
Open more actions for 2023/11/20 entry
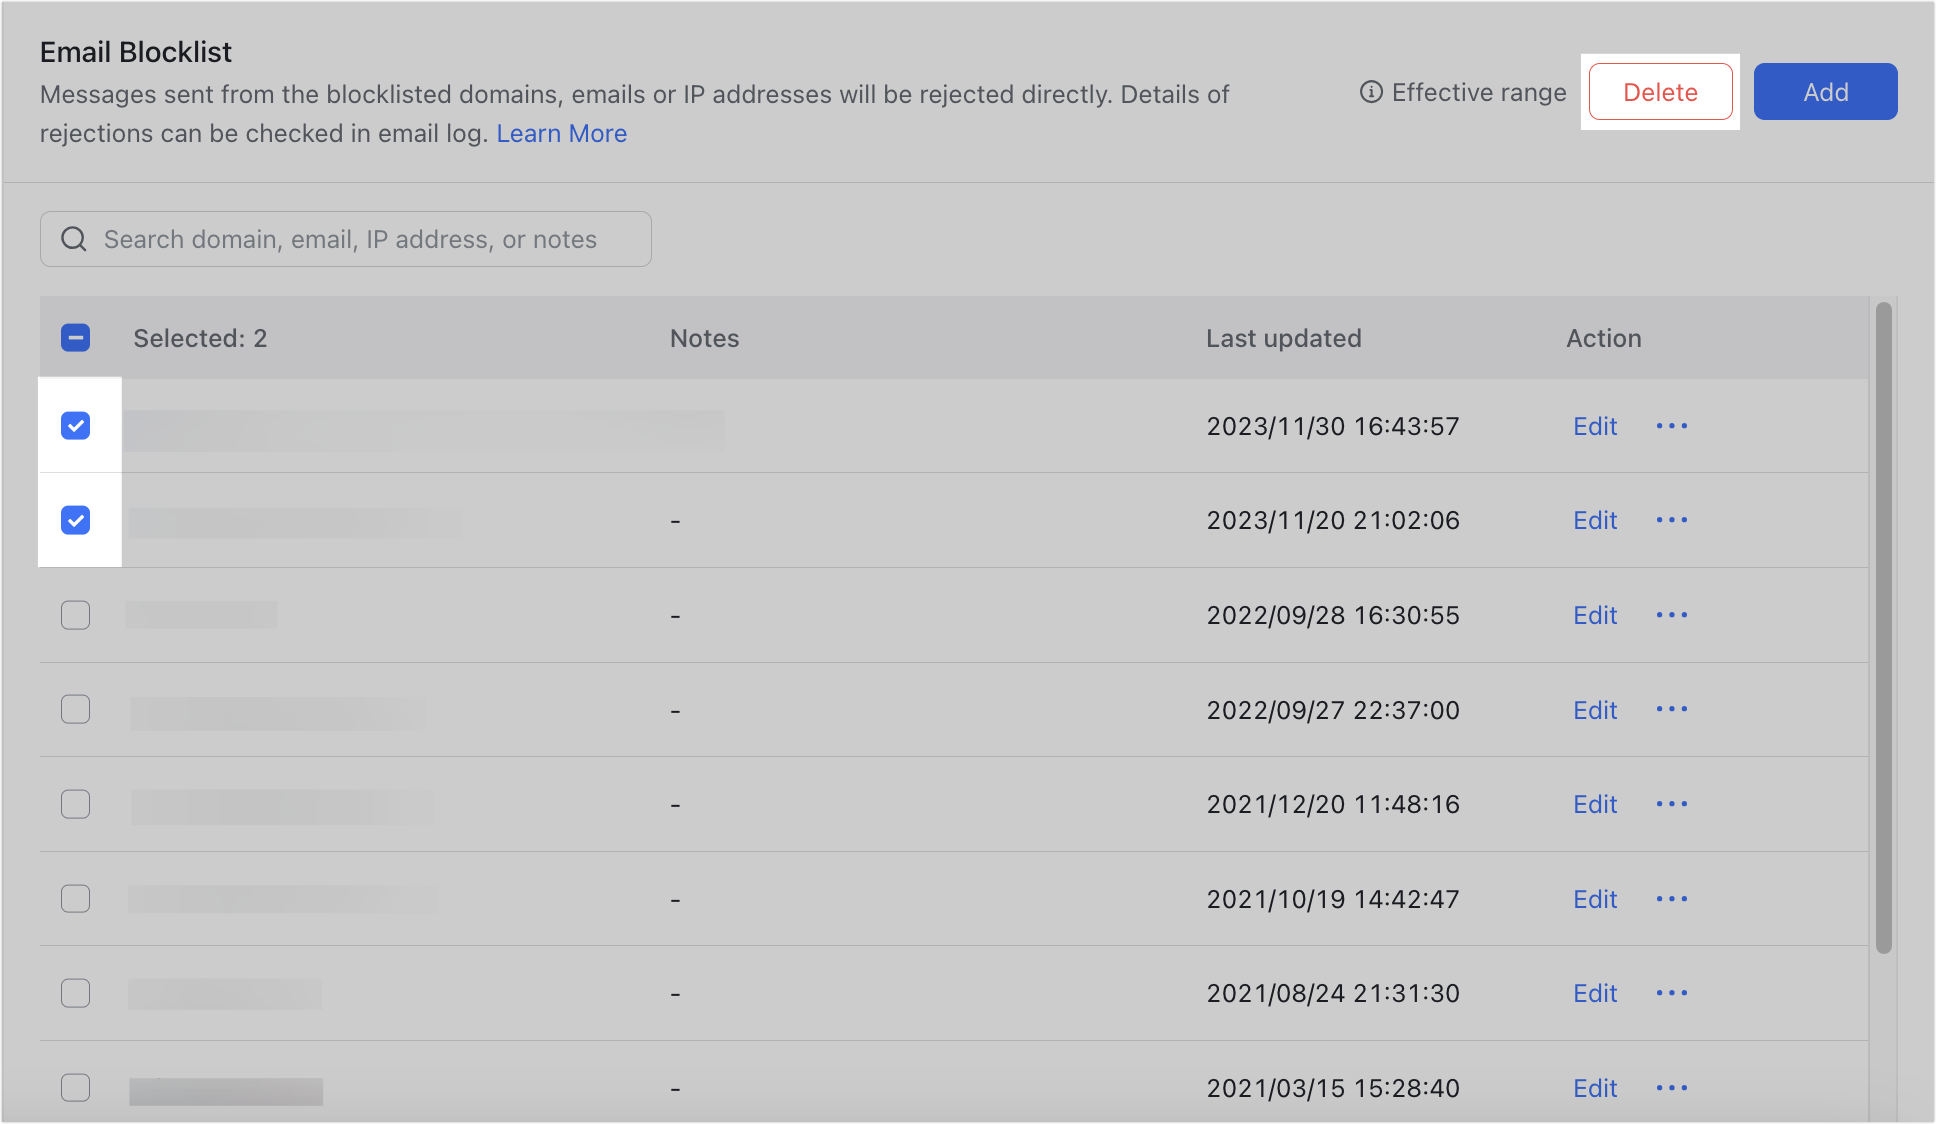[x=1671, y=520]
